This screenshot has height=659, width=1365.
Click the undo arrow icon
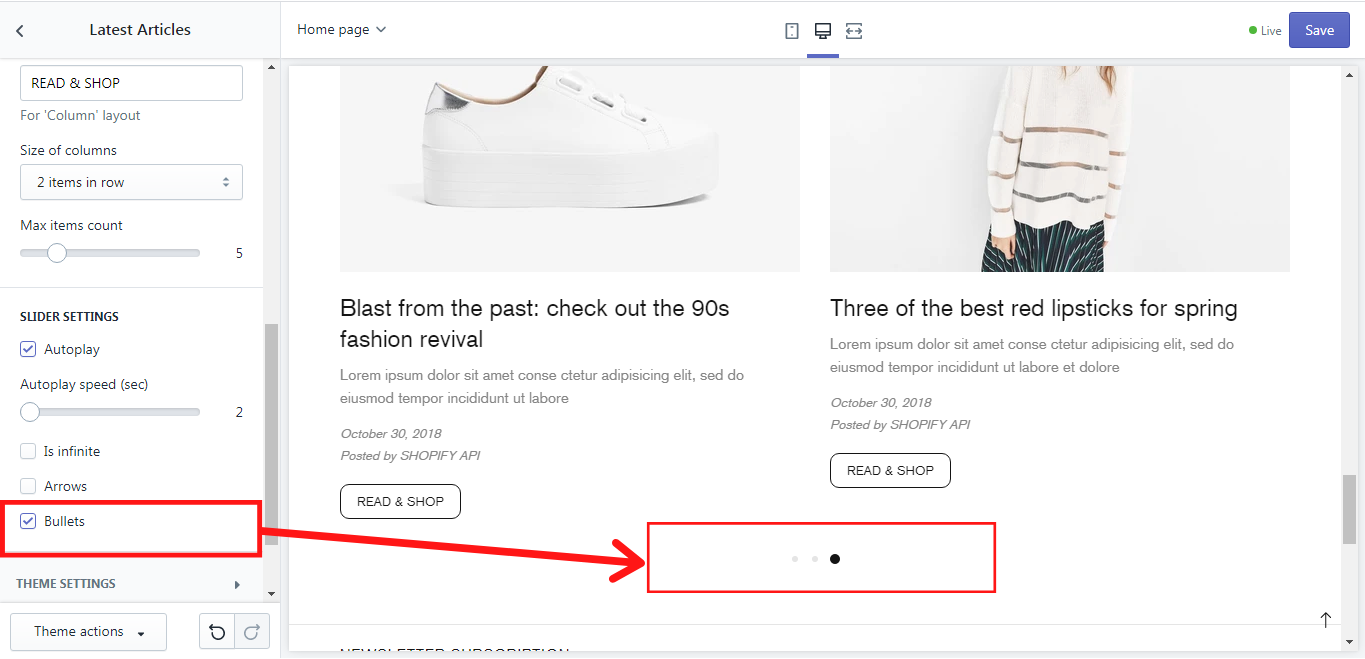tap(217, 632)
